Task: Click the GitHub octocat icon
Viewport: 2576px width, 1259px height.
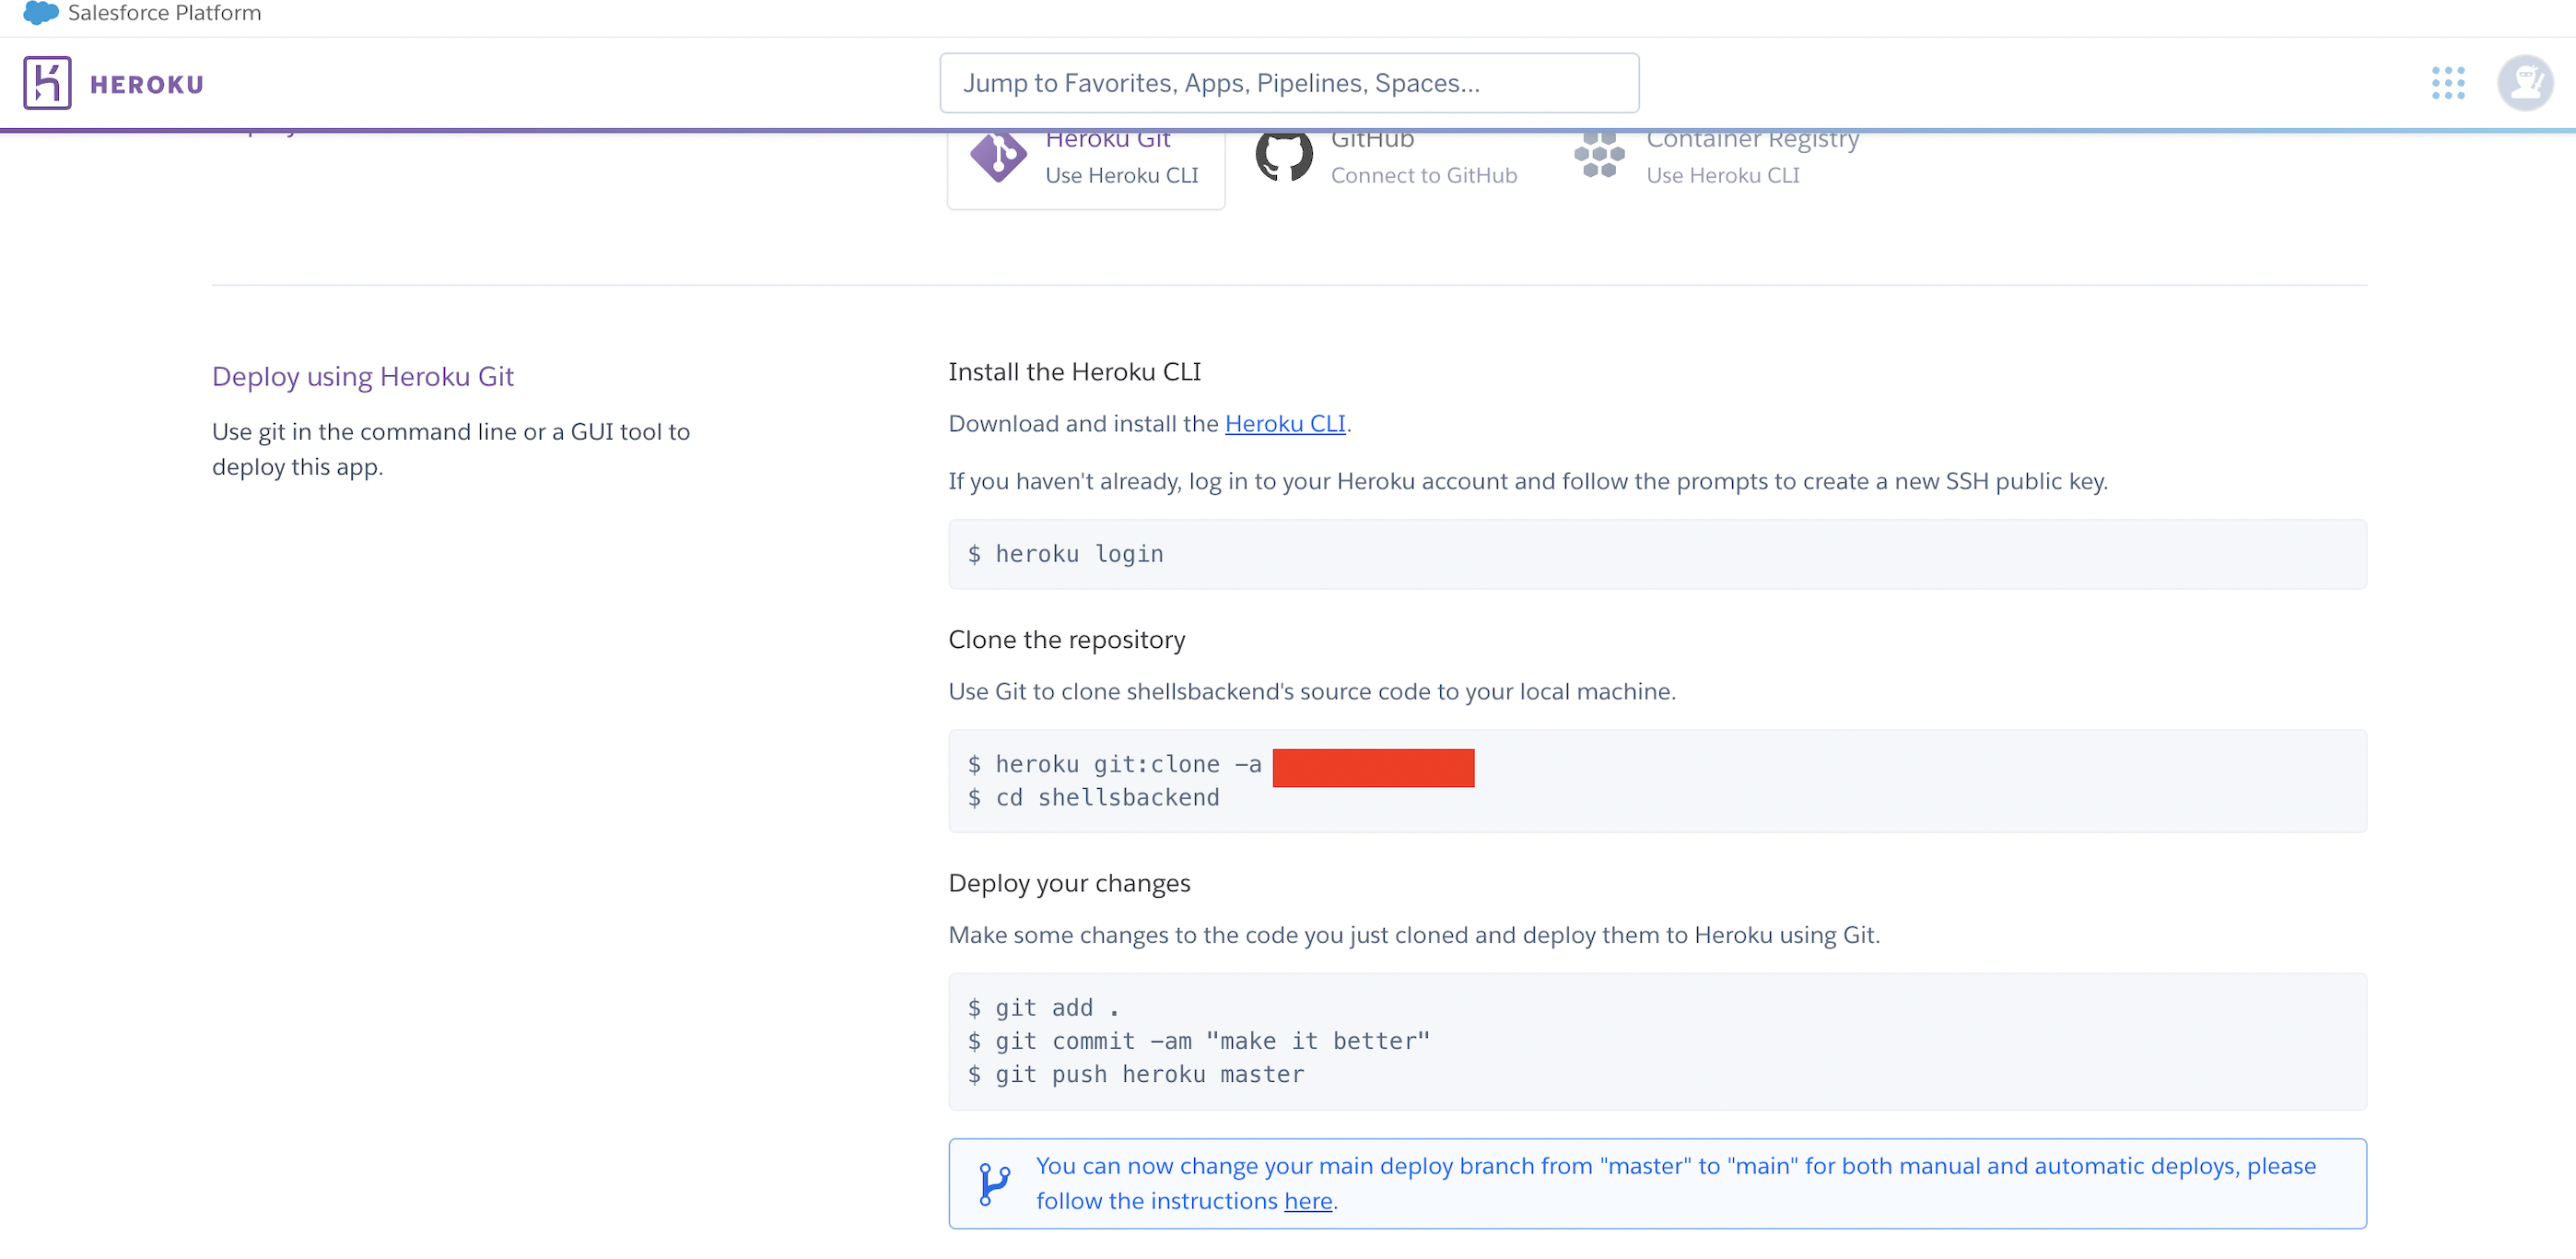Action: tap(1284, 156)
